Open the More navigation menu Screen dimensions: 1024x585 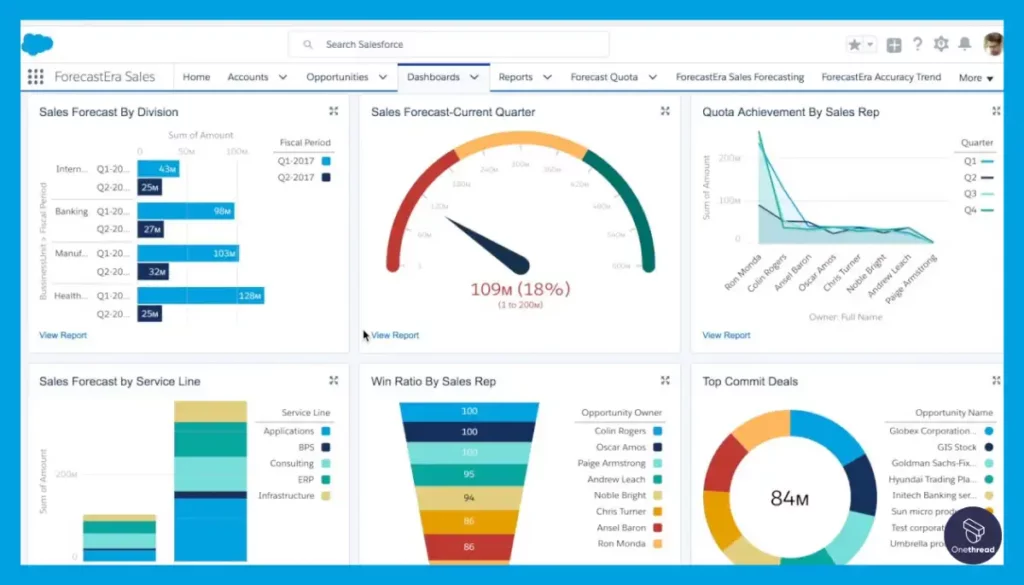pos(976,78)
